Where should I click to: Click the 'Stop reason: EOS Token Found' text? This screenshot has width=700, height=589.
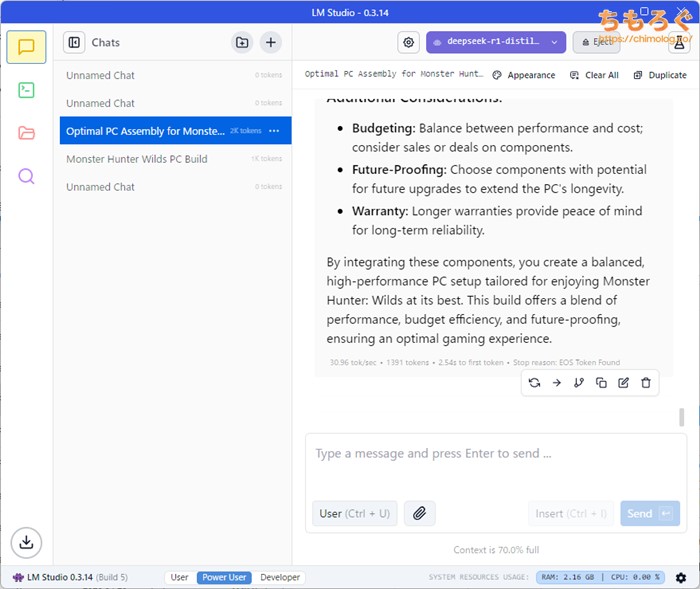(567, 362)
